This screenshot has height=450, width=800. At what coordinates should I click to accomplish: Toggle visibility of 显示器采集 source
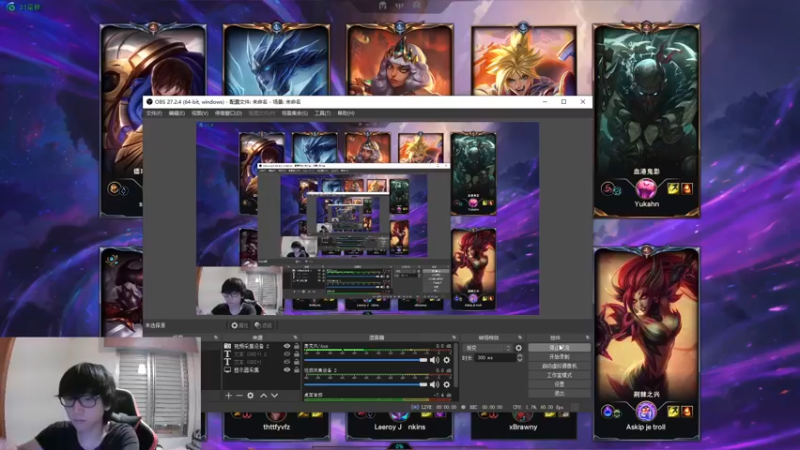tap(287, 370)
